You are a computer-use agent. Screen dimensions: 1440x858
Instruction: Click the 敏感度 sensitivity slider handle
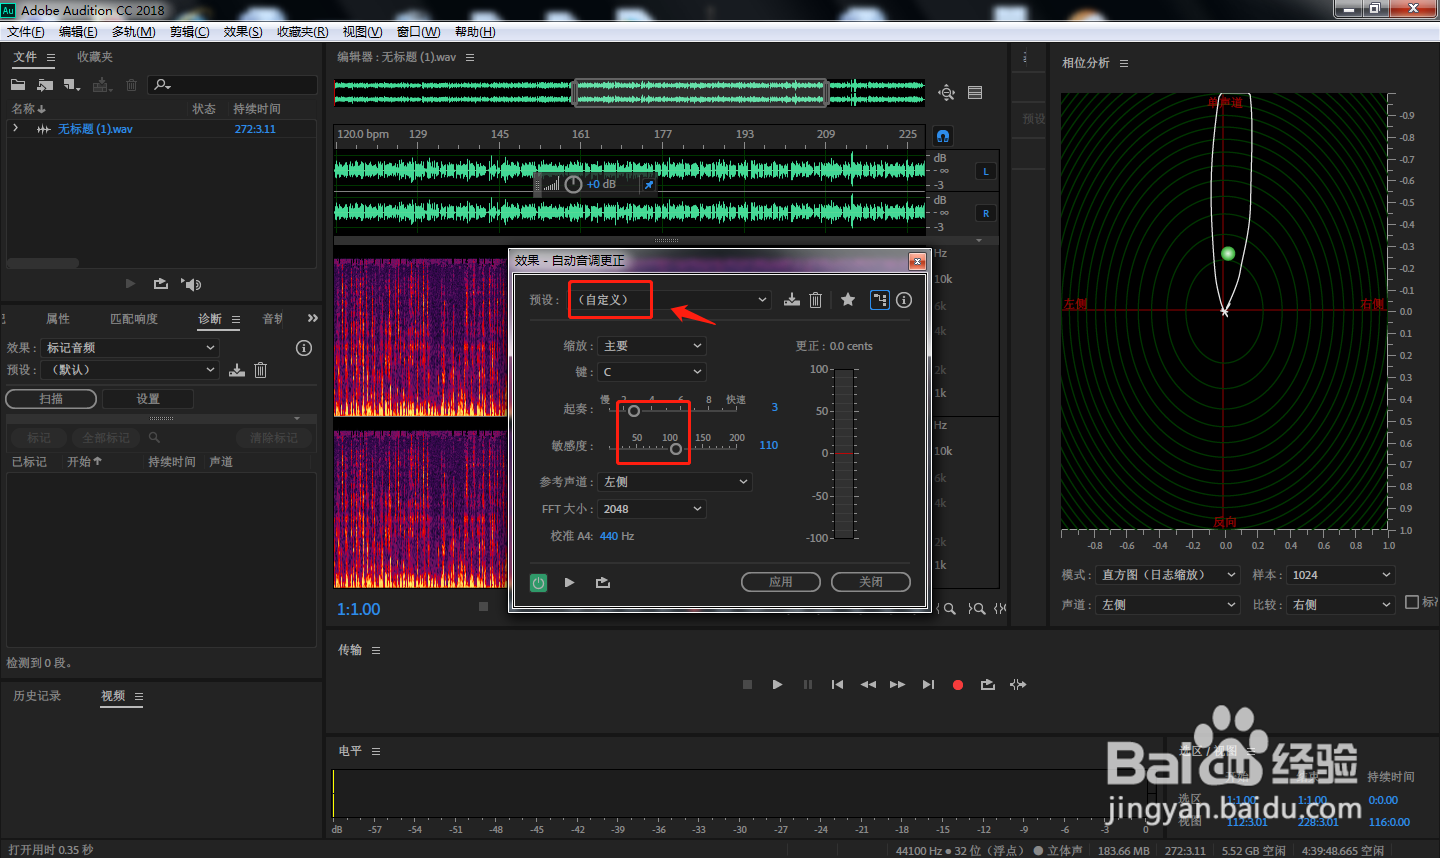coord(676,449)
